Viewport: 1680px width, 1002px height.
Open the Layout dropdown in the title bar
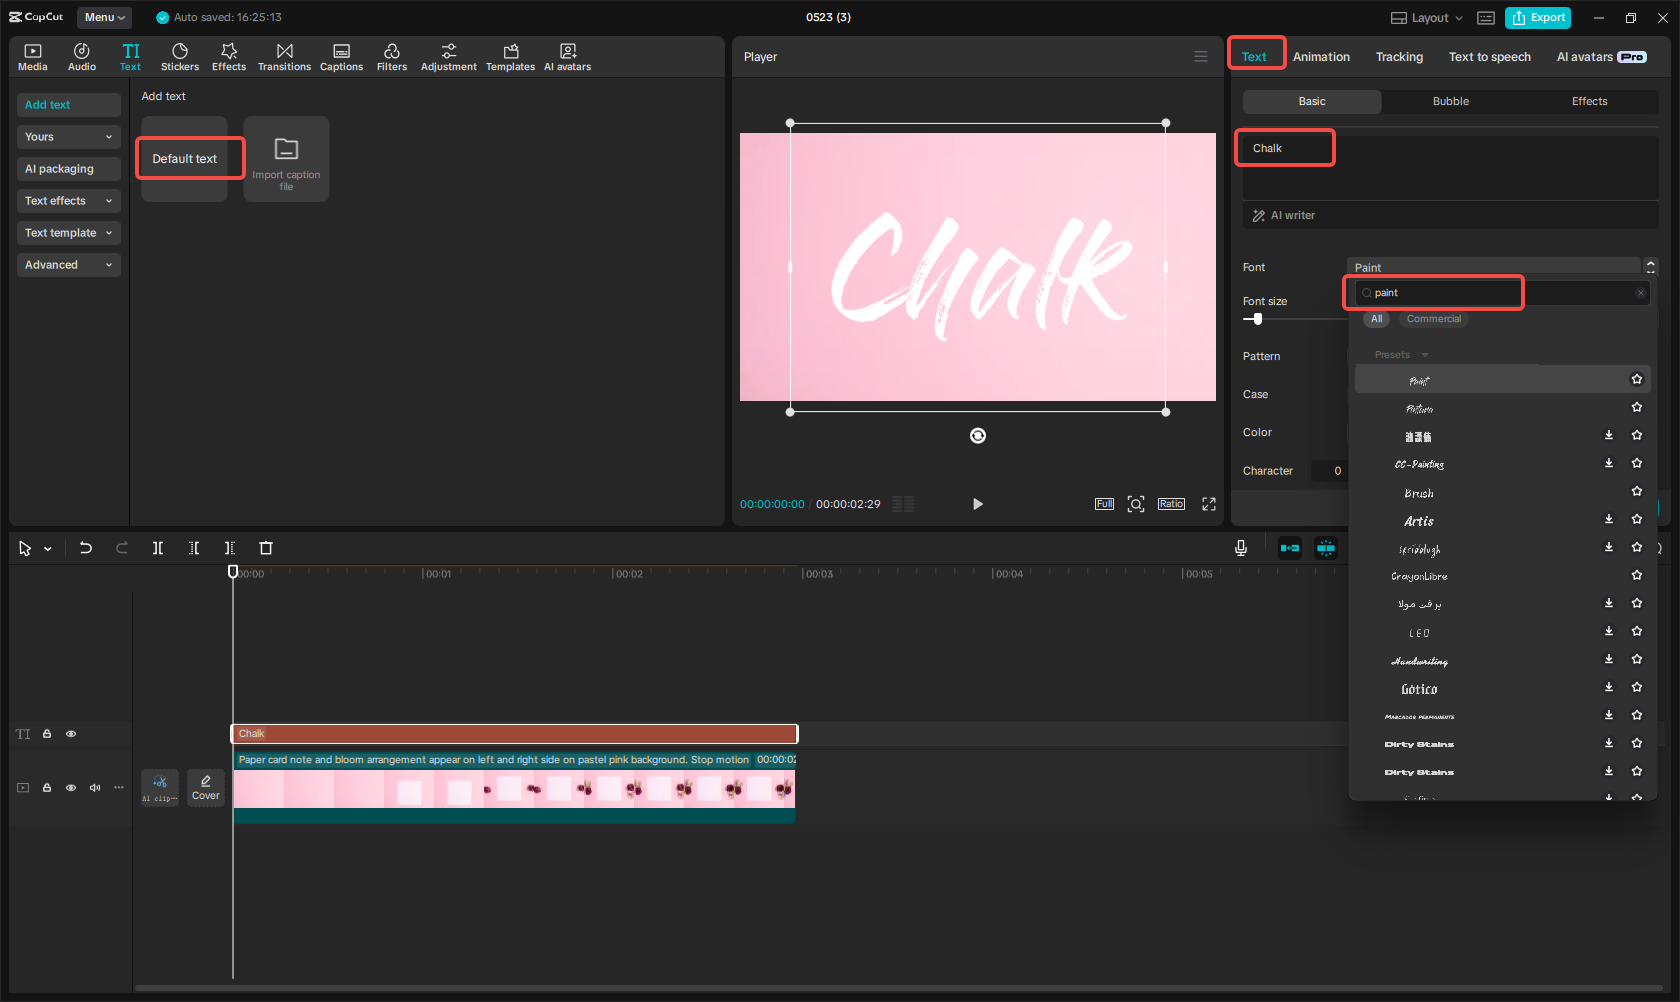click(x=1425, y=17)
